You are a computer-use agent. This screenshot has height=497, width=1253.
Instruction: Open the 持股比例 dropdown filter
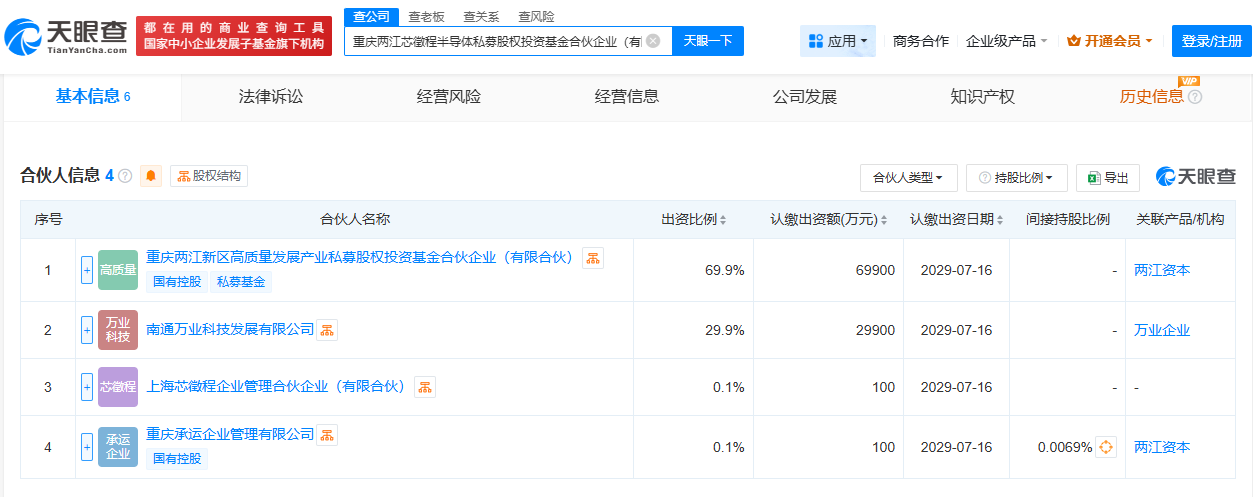(x=1017, y=178)
